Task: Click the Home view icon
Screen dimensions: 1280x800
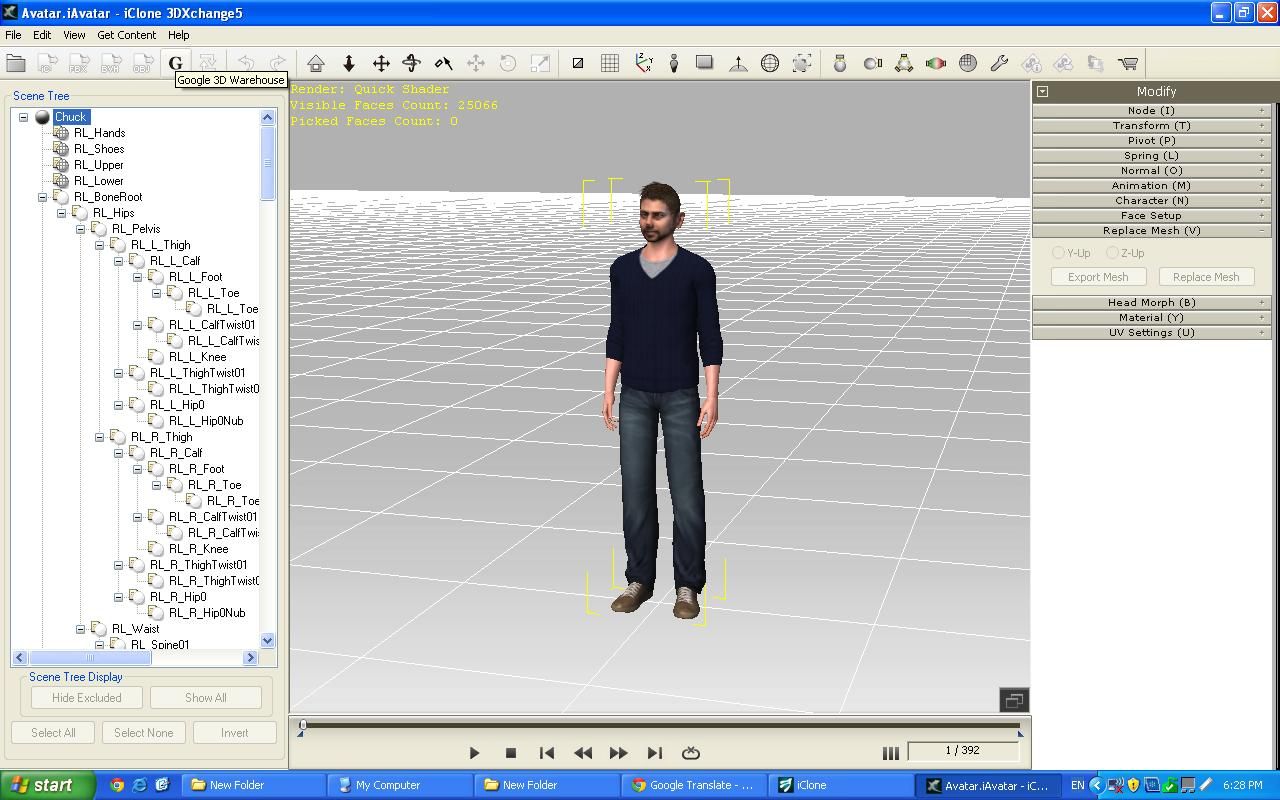Action: 316,63
